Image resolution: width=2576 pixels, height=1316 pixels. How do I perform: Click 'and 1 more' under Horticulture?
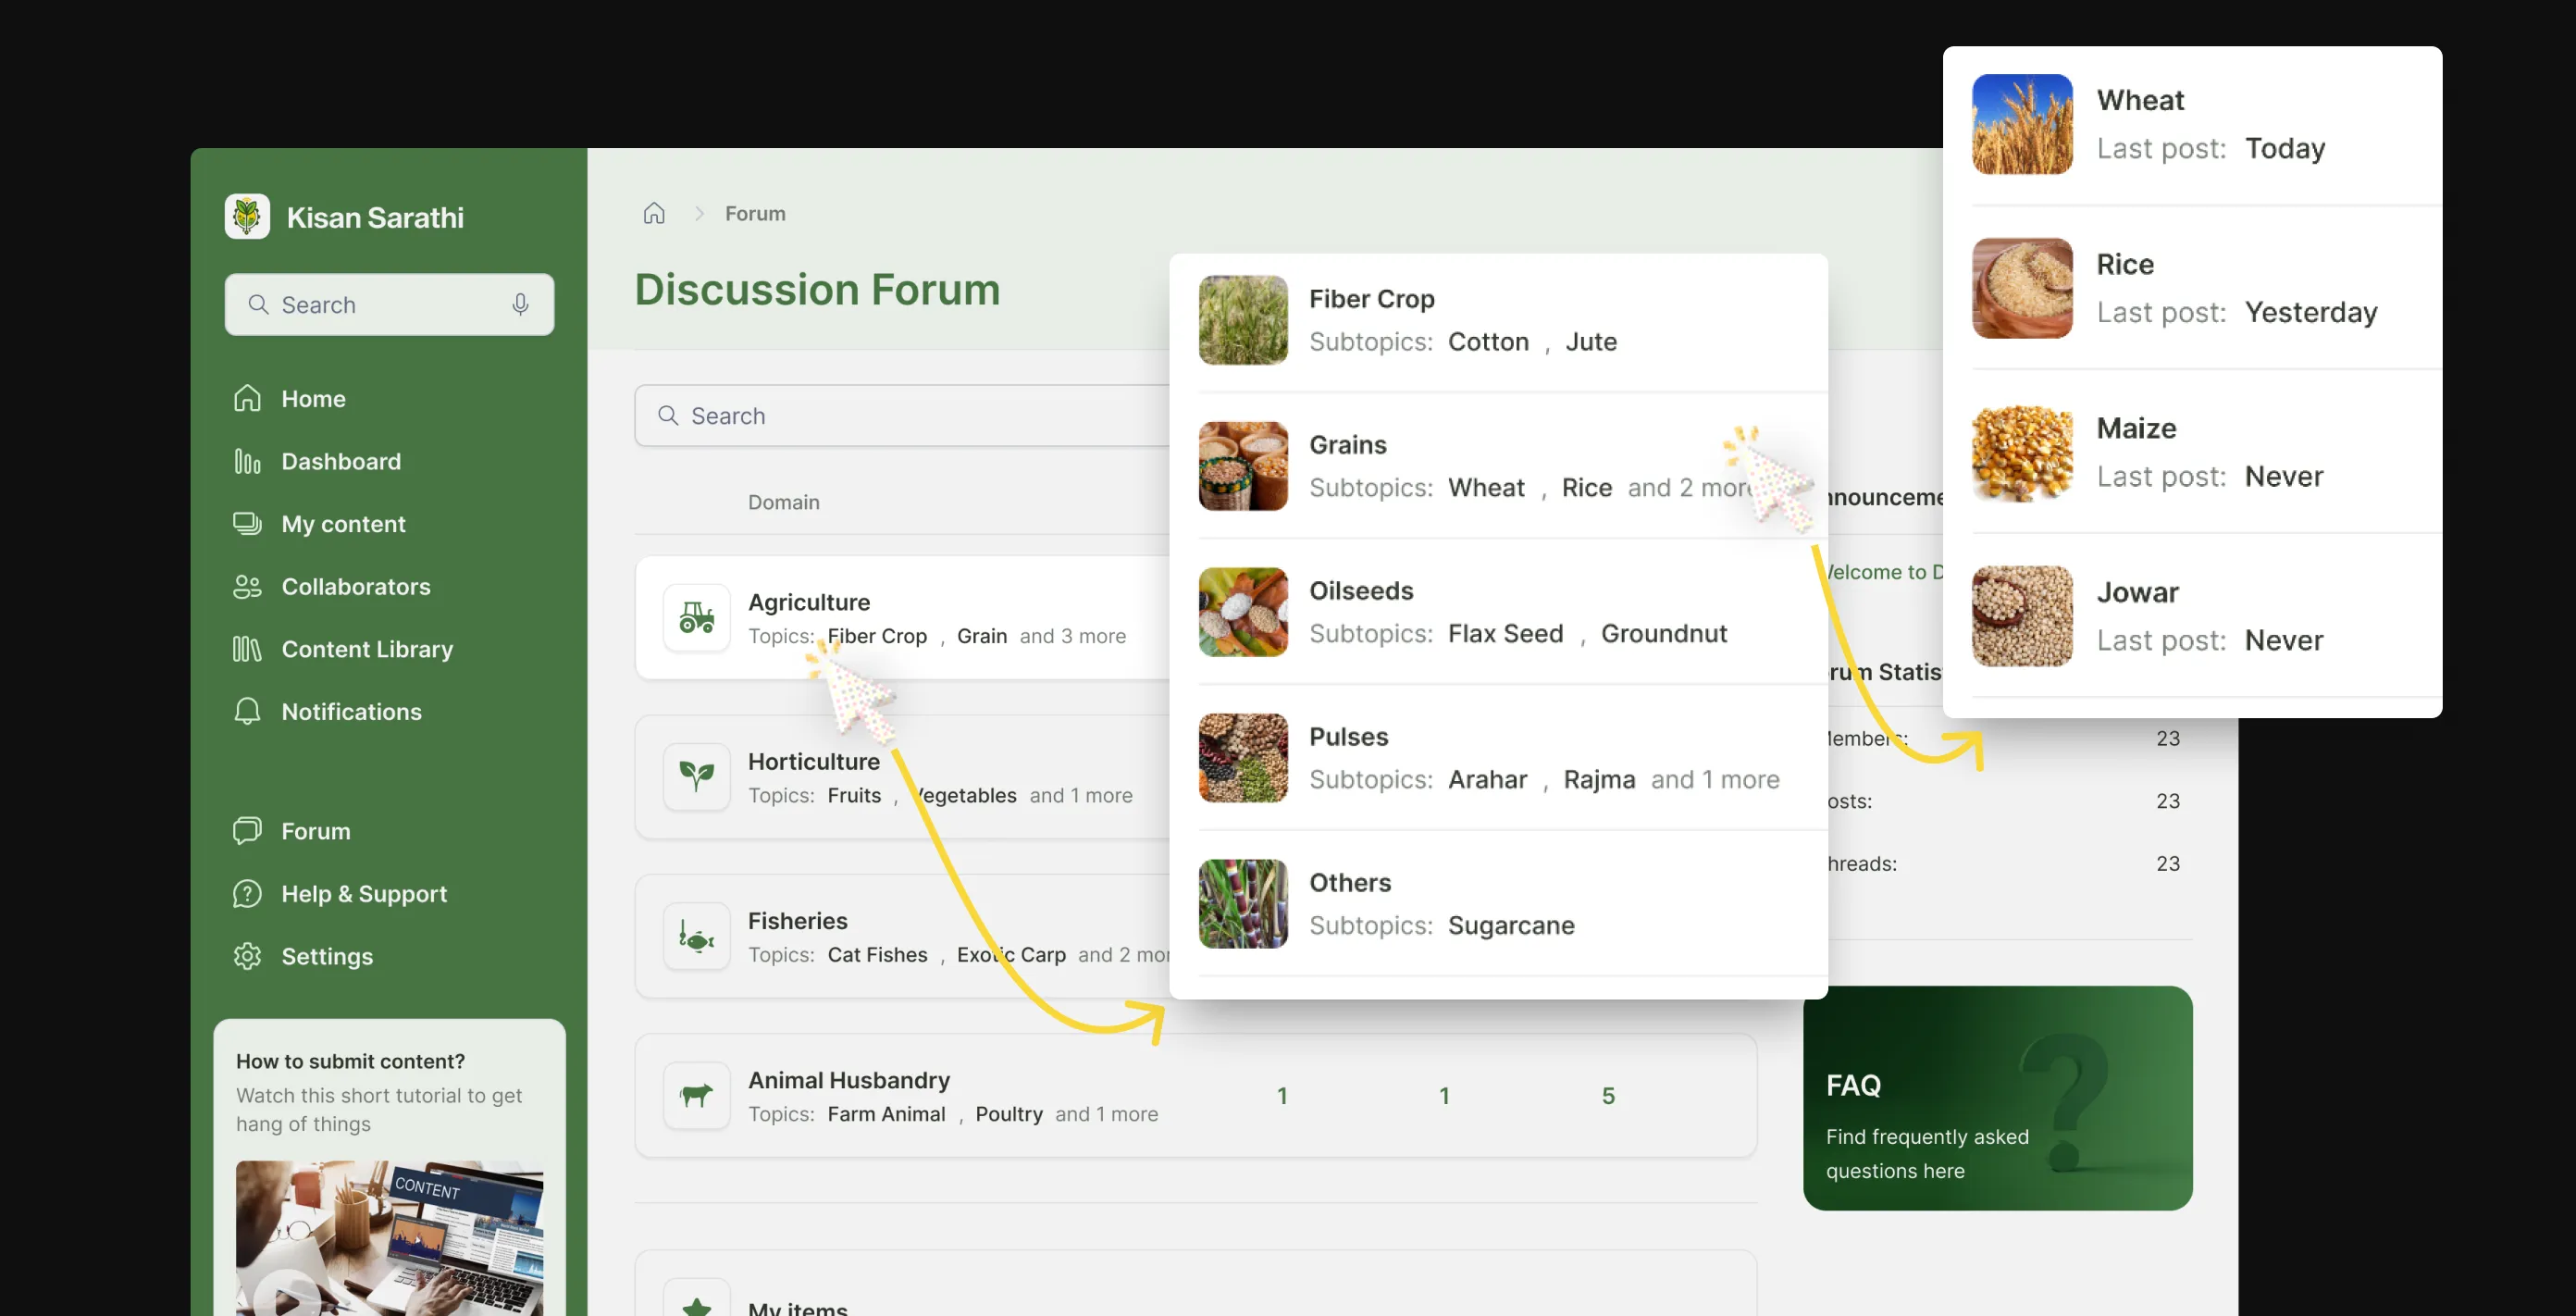(x=1081, y=795)
